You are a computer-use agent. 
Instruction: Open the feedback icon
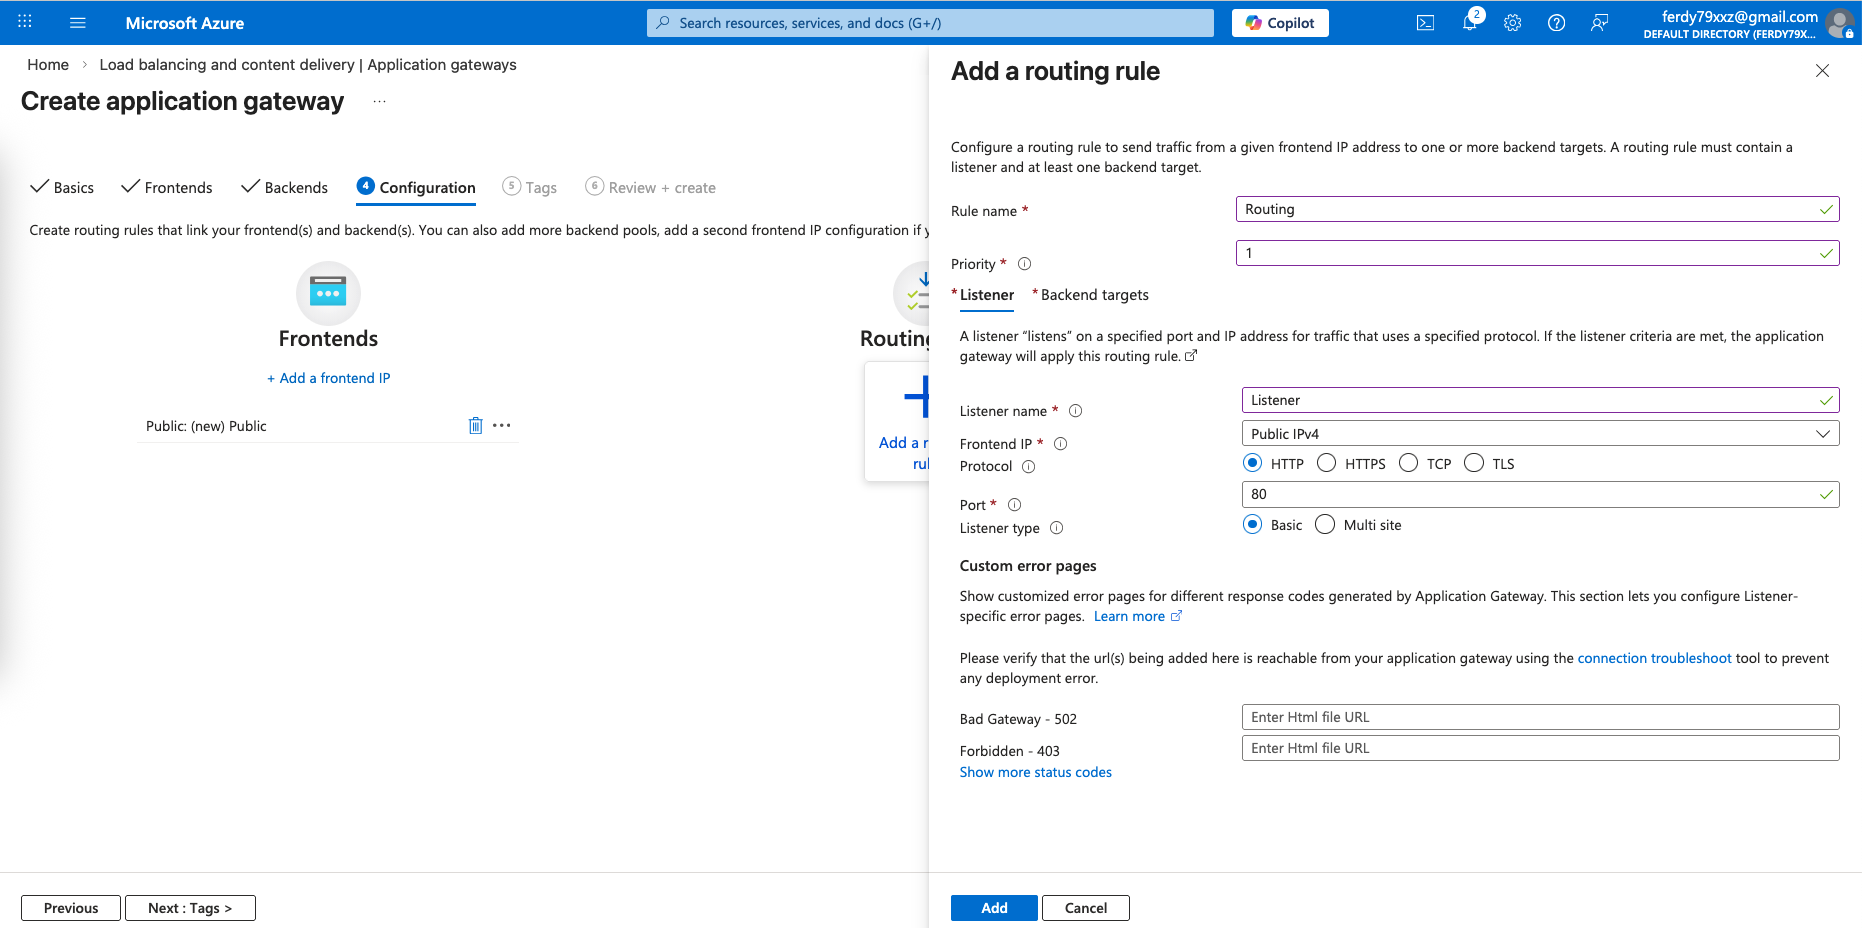tap(1599, 23)
